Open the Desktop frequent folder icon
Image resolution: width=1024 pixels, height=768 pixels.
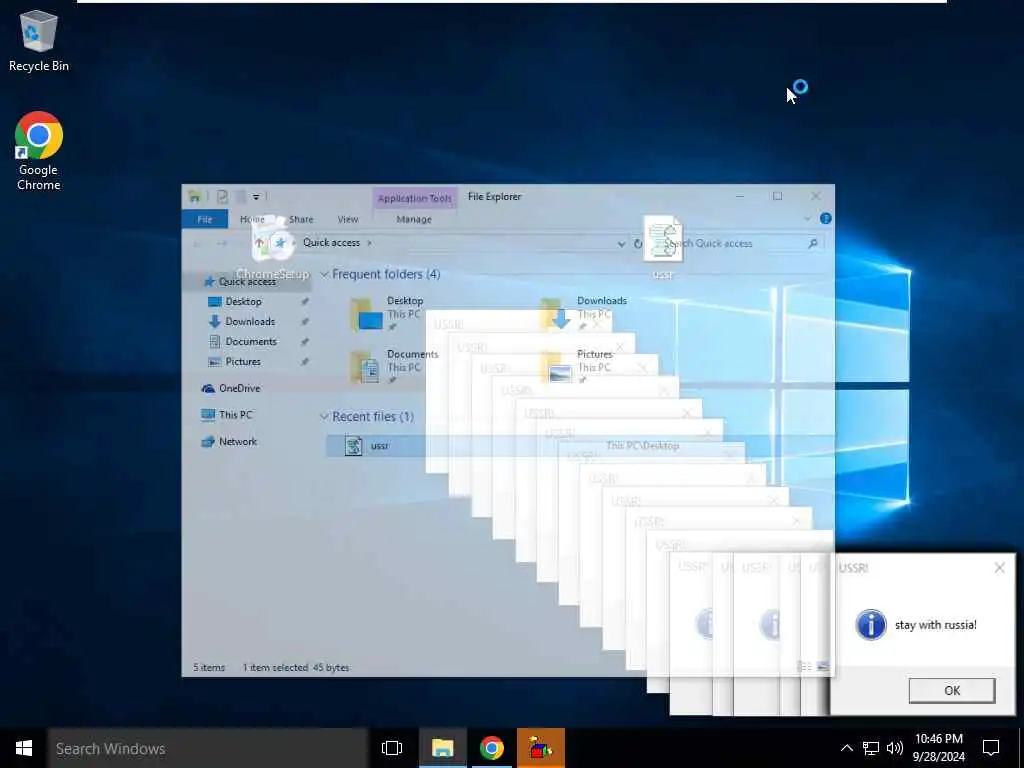coord(366,313)
